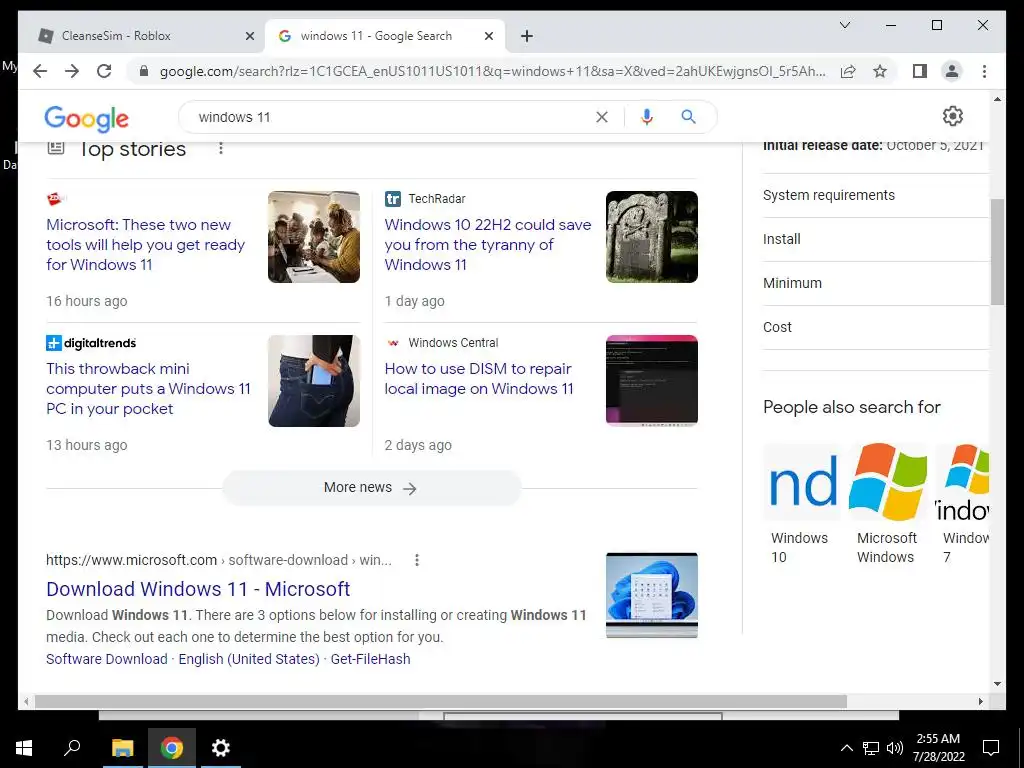Click the terminal screenshot story thumbnail

[652, 381]
